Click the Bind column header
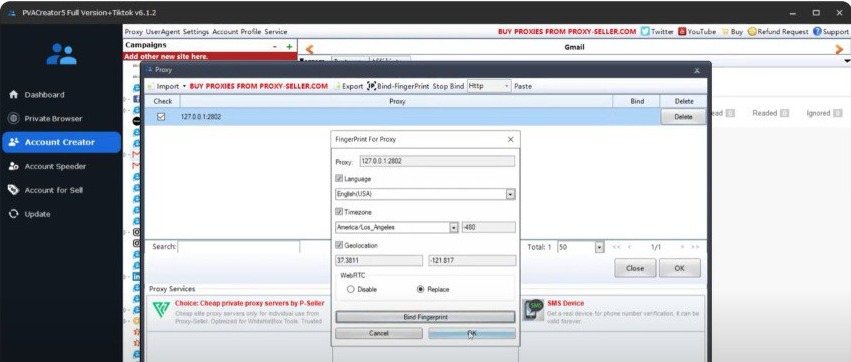This screenshot has height=362, width=851. pos(637,101)
